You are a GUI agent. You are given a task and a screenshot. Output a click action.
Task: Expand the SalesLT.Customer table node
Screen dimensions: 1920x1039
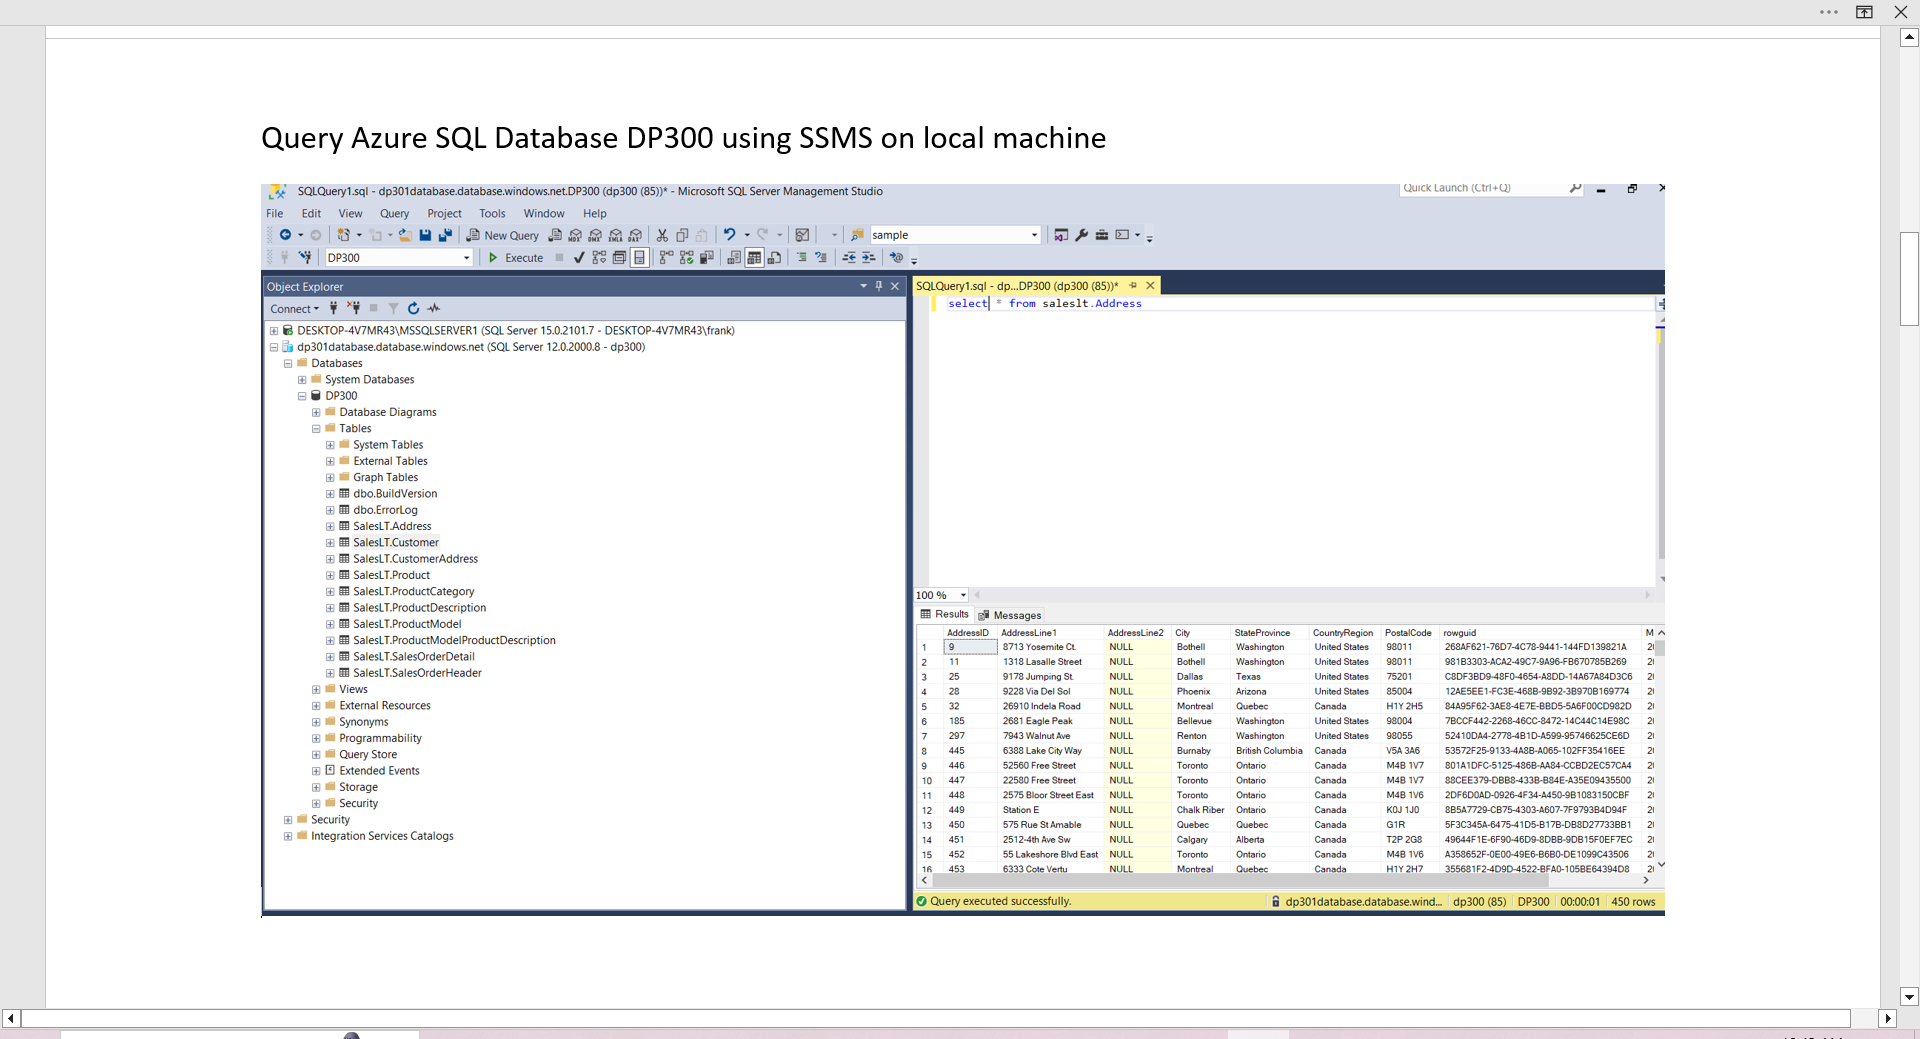coord(330,543)
